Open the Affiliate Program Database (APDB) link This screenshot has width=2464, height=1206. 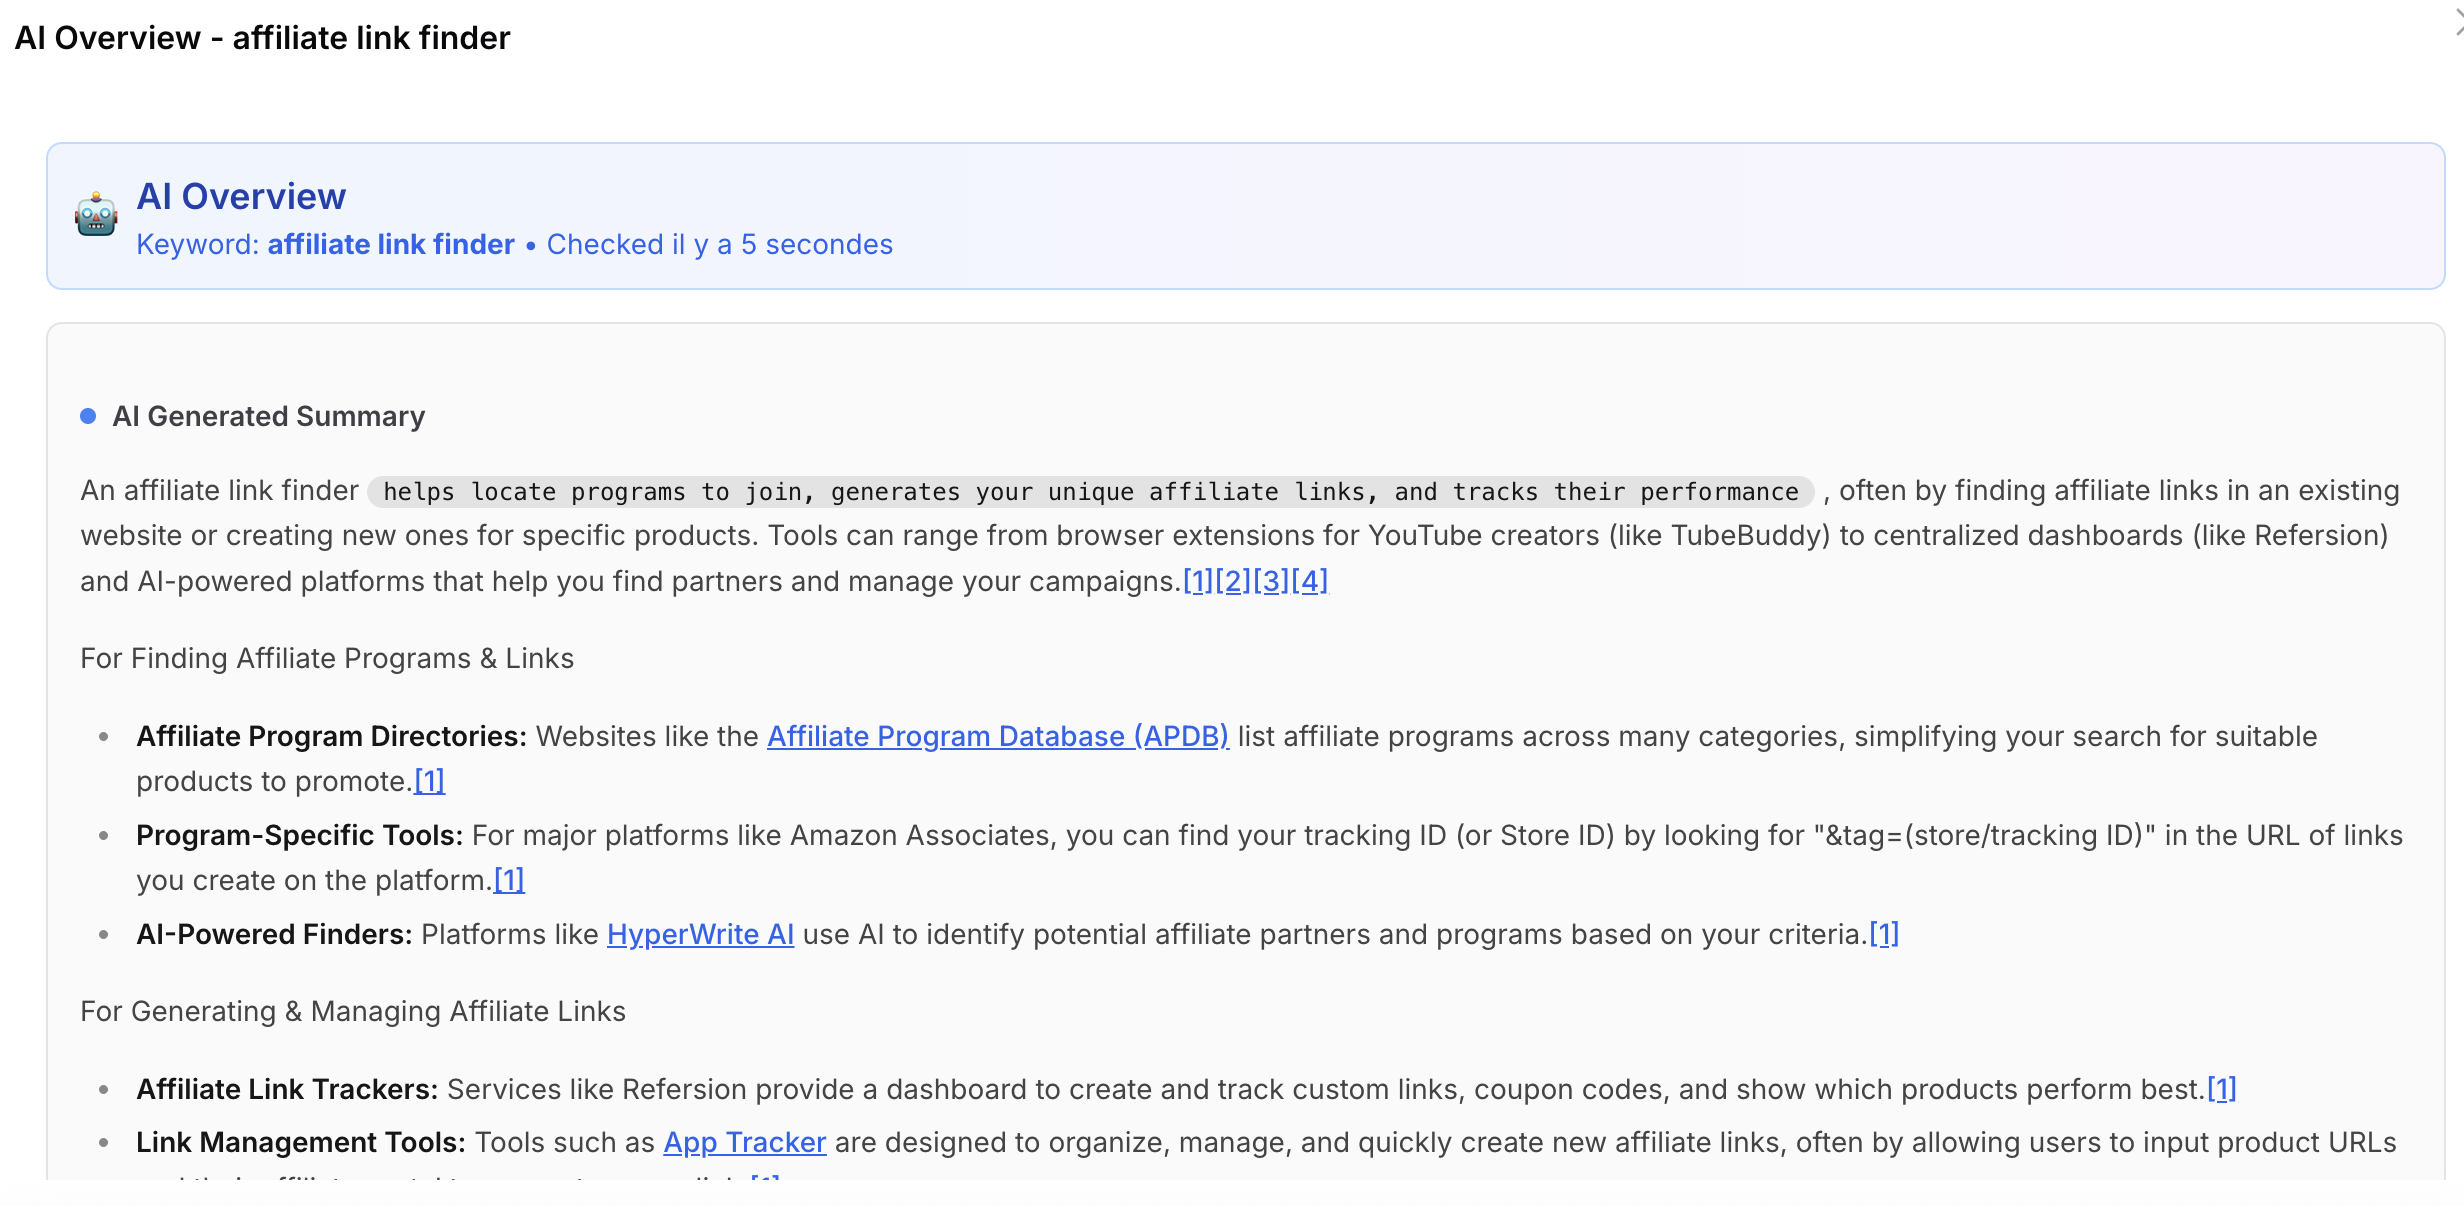(997, 736)
